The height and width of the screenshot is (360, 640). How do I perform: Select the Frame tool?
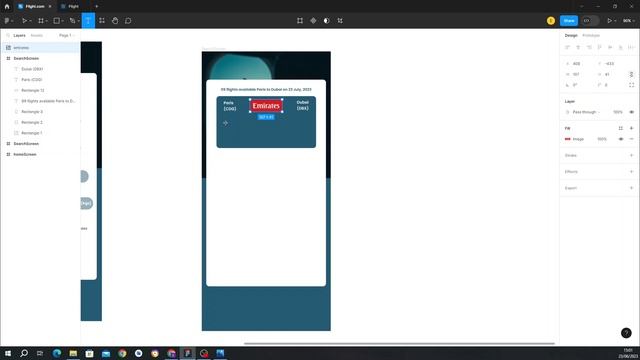[x=41, y=21]
